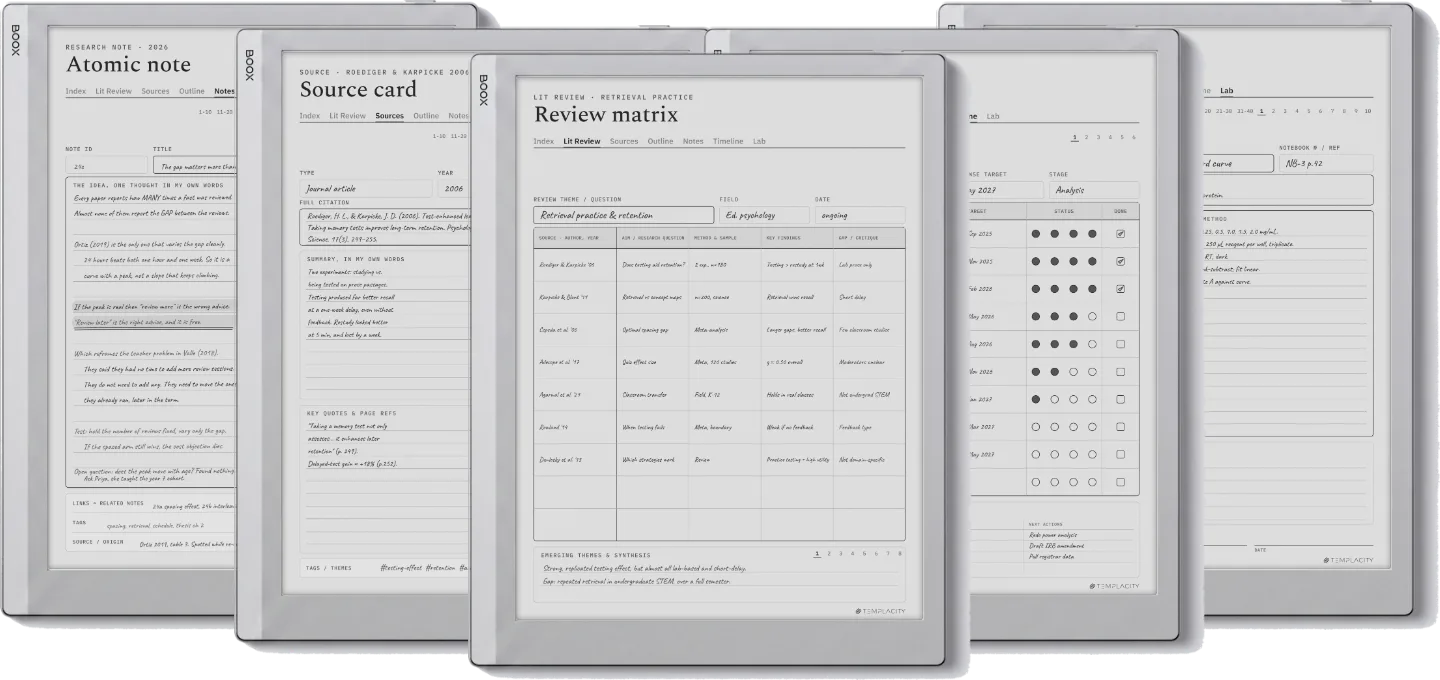This screenshot has width=1440, height=680.
Task: Toggle Done checkbox in Nov 2025 row
Action: pyautogui.click(x=1120, y=261)
